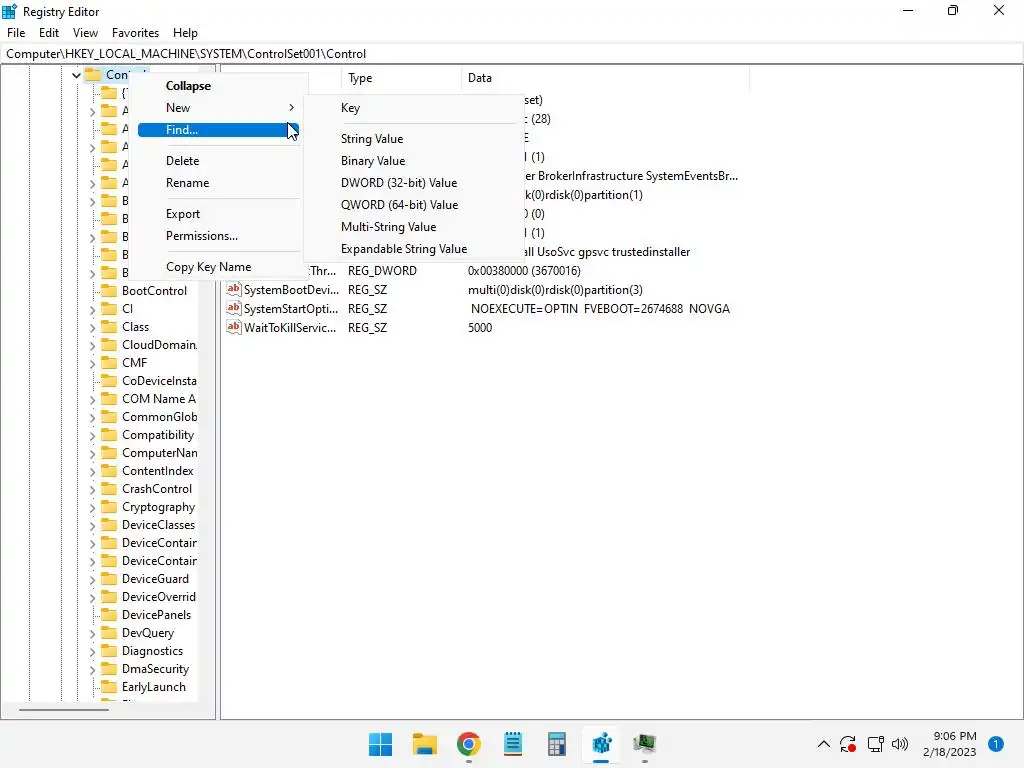Open the New submenu entry
Viewport: 1024px width, 768px height.
218,108
